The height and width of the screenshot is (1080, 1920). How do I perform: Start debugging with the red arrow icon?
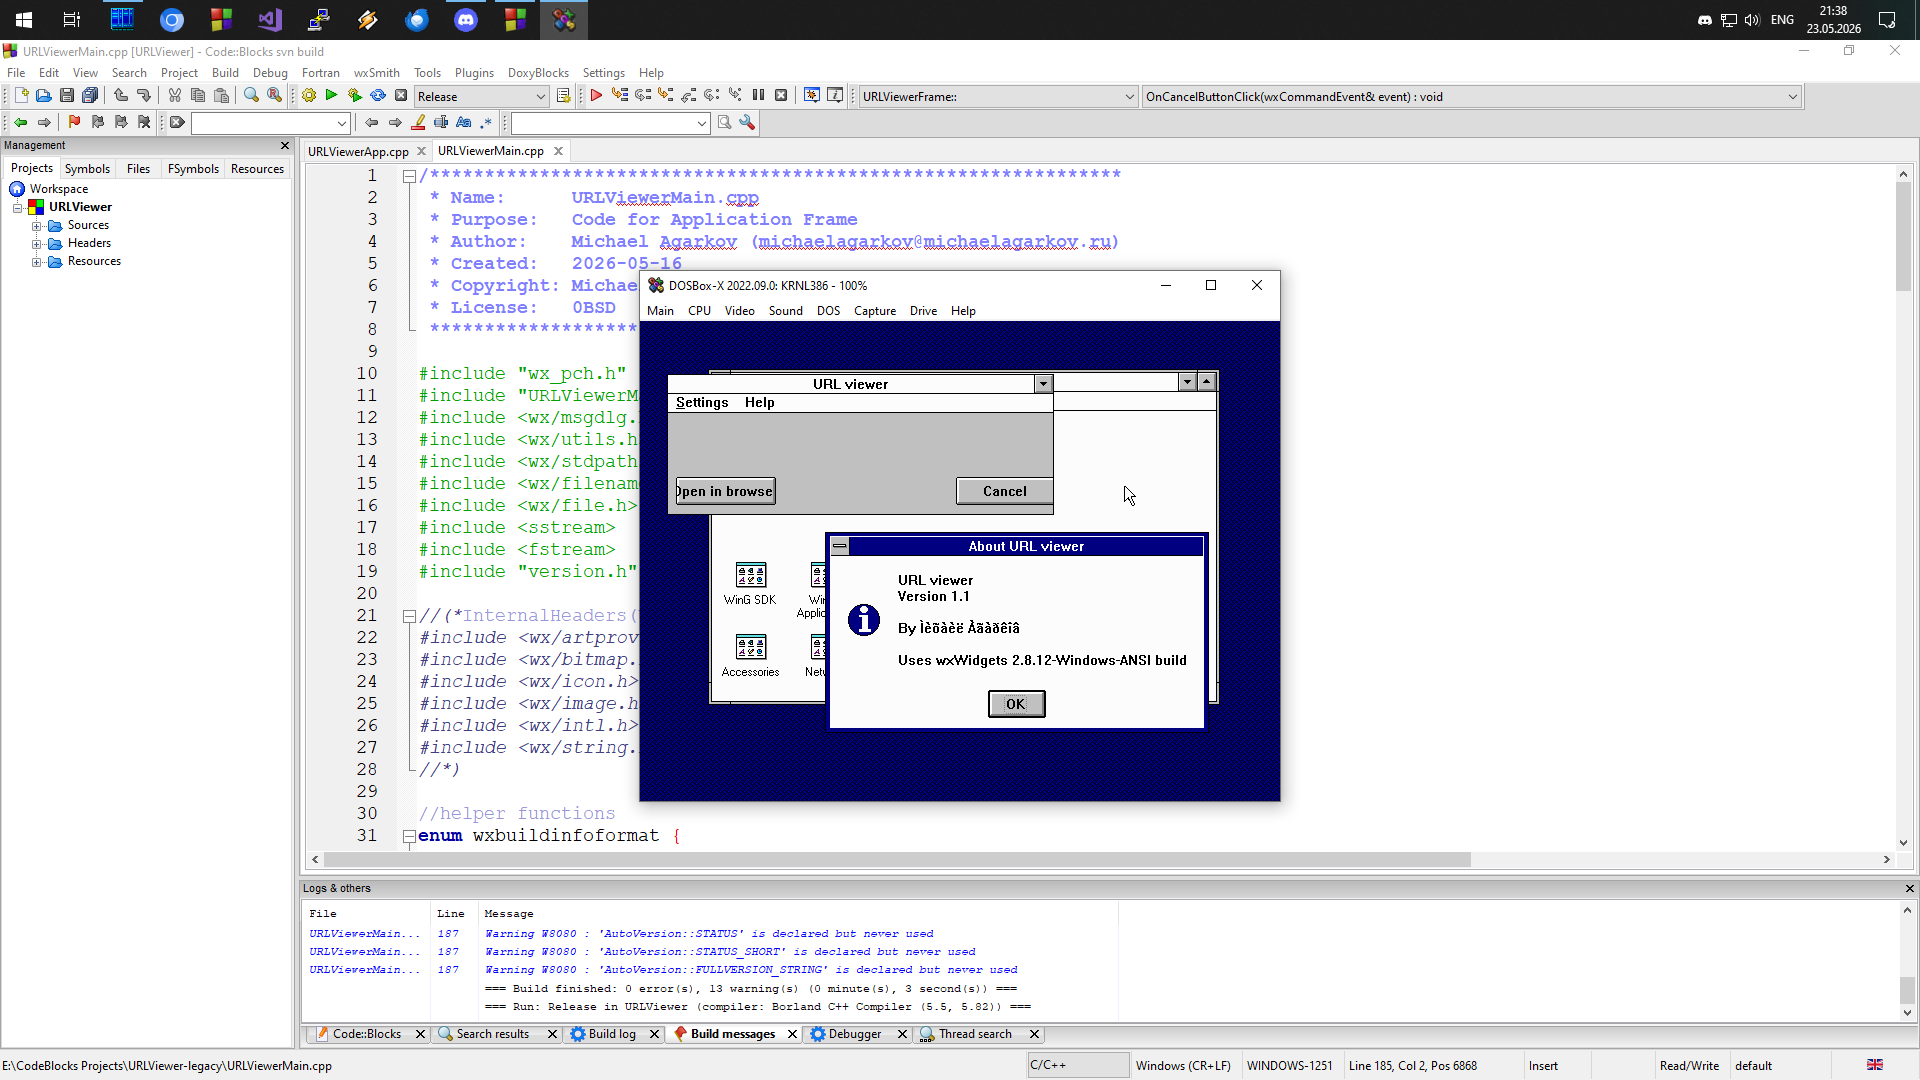tap(596, 96)
